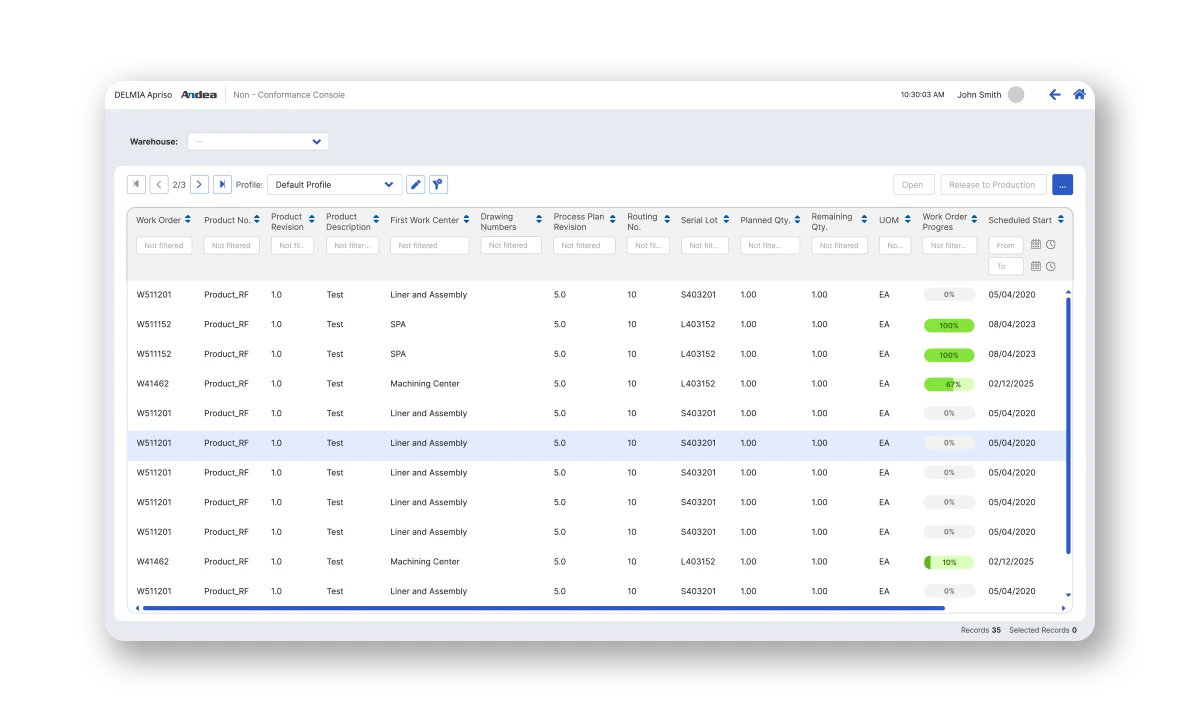Click the Open button
Screen dimensions: 1200x724
click(912, 185)
